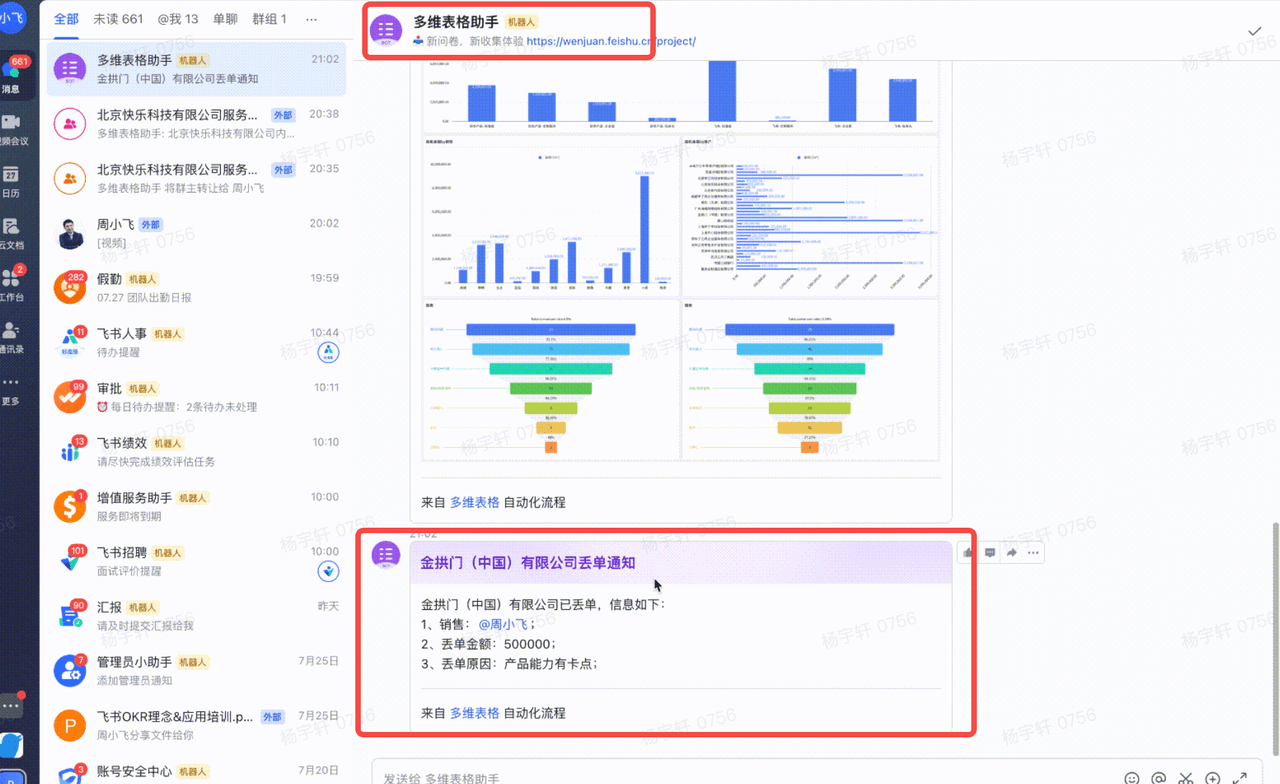Open the Workbench (工作台) sidebar icon

[x=11, y=282]
